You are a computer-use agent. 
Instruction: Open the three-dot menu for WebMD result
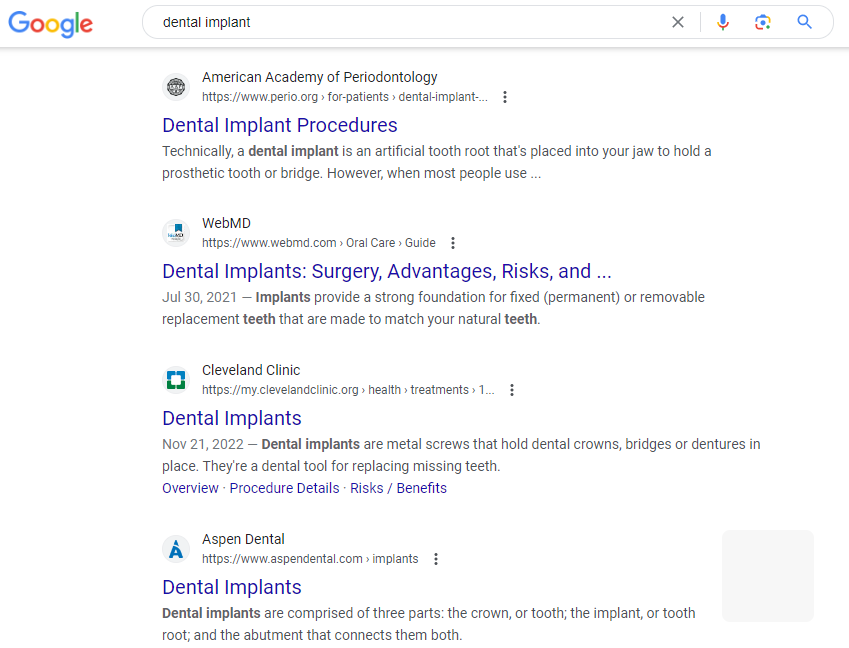[453, 243]
